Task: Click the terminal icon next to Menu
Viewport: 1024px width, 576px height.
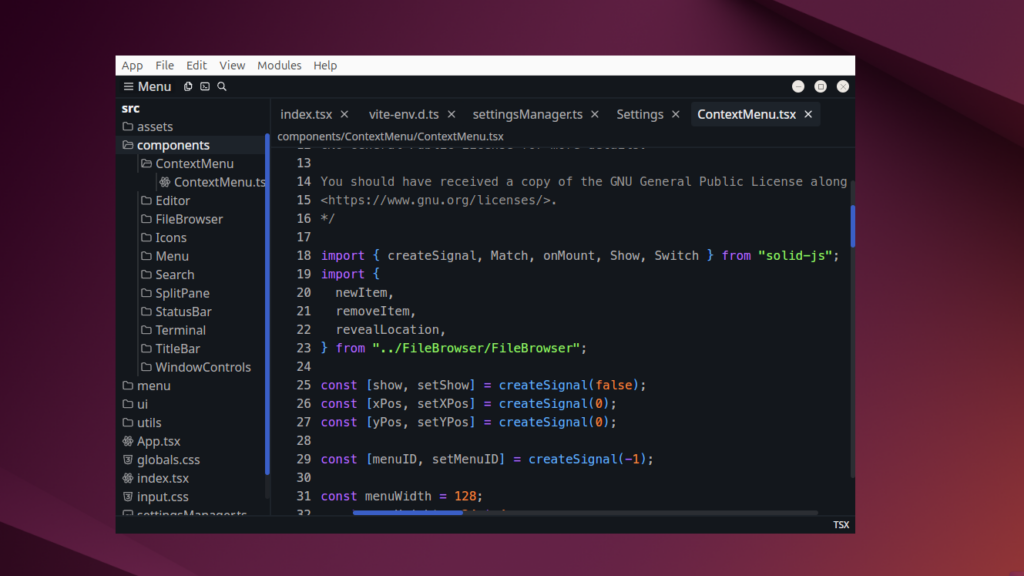Action: tap(204, 87)
